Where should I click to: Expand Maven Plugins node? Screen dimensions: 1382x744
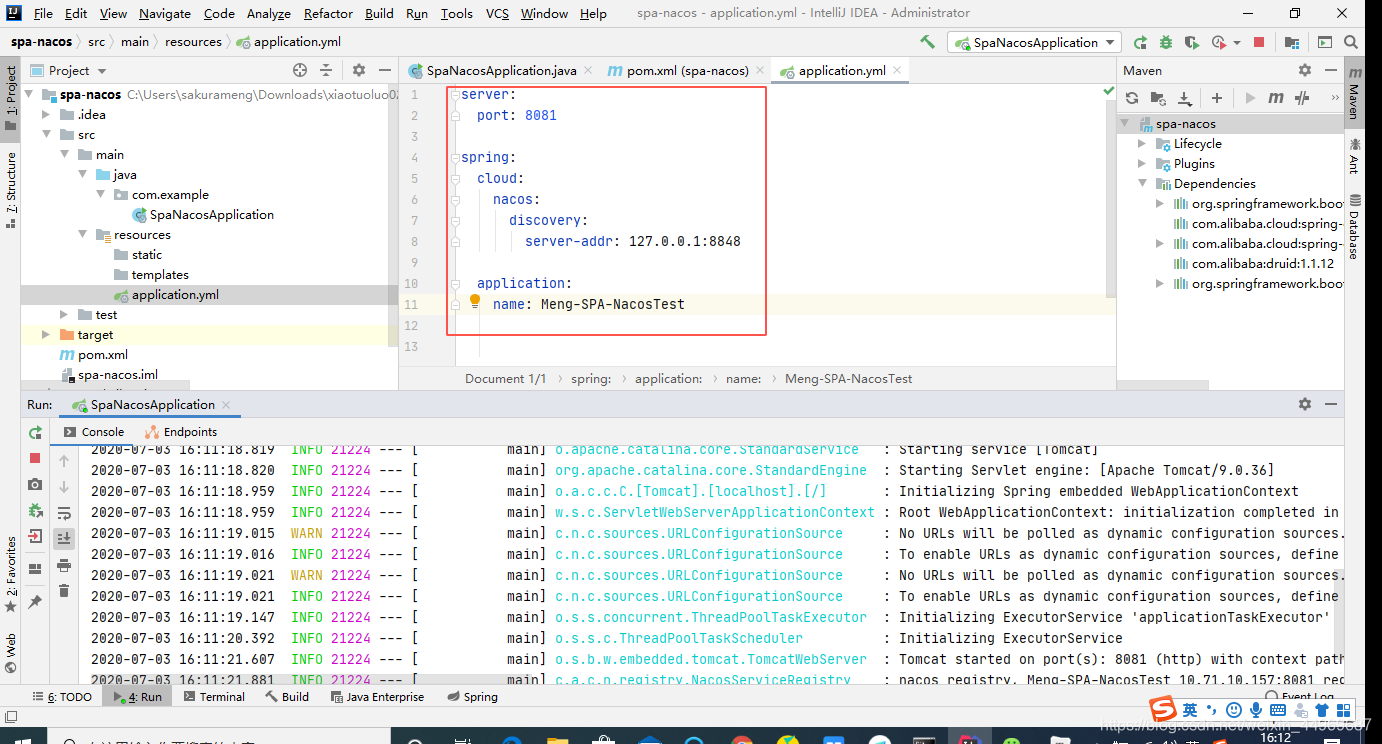tap(1142, 164)
